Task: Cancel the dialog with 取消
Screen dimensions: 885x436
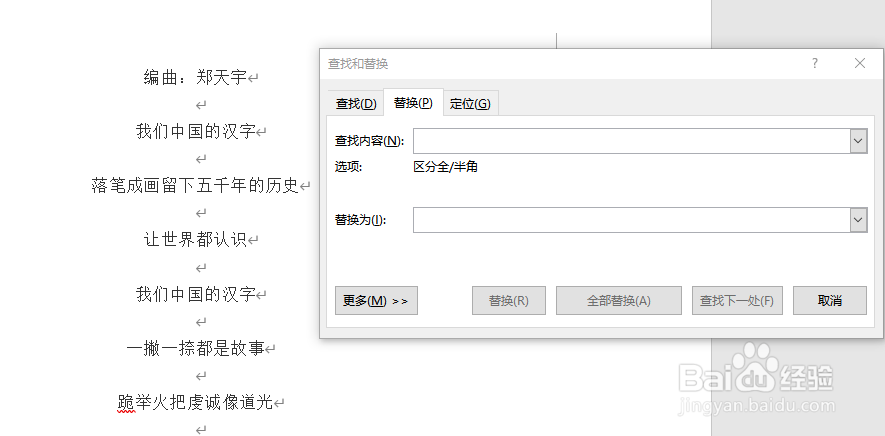Action: coord(830,300)
